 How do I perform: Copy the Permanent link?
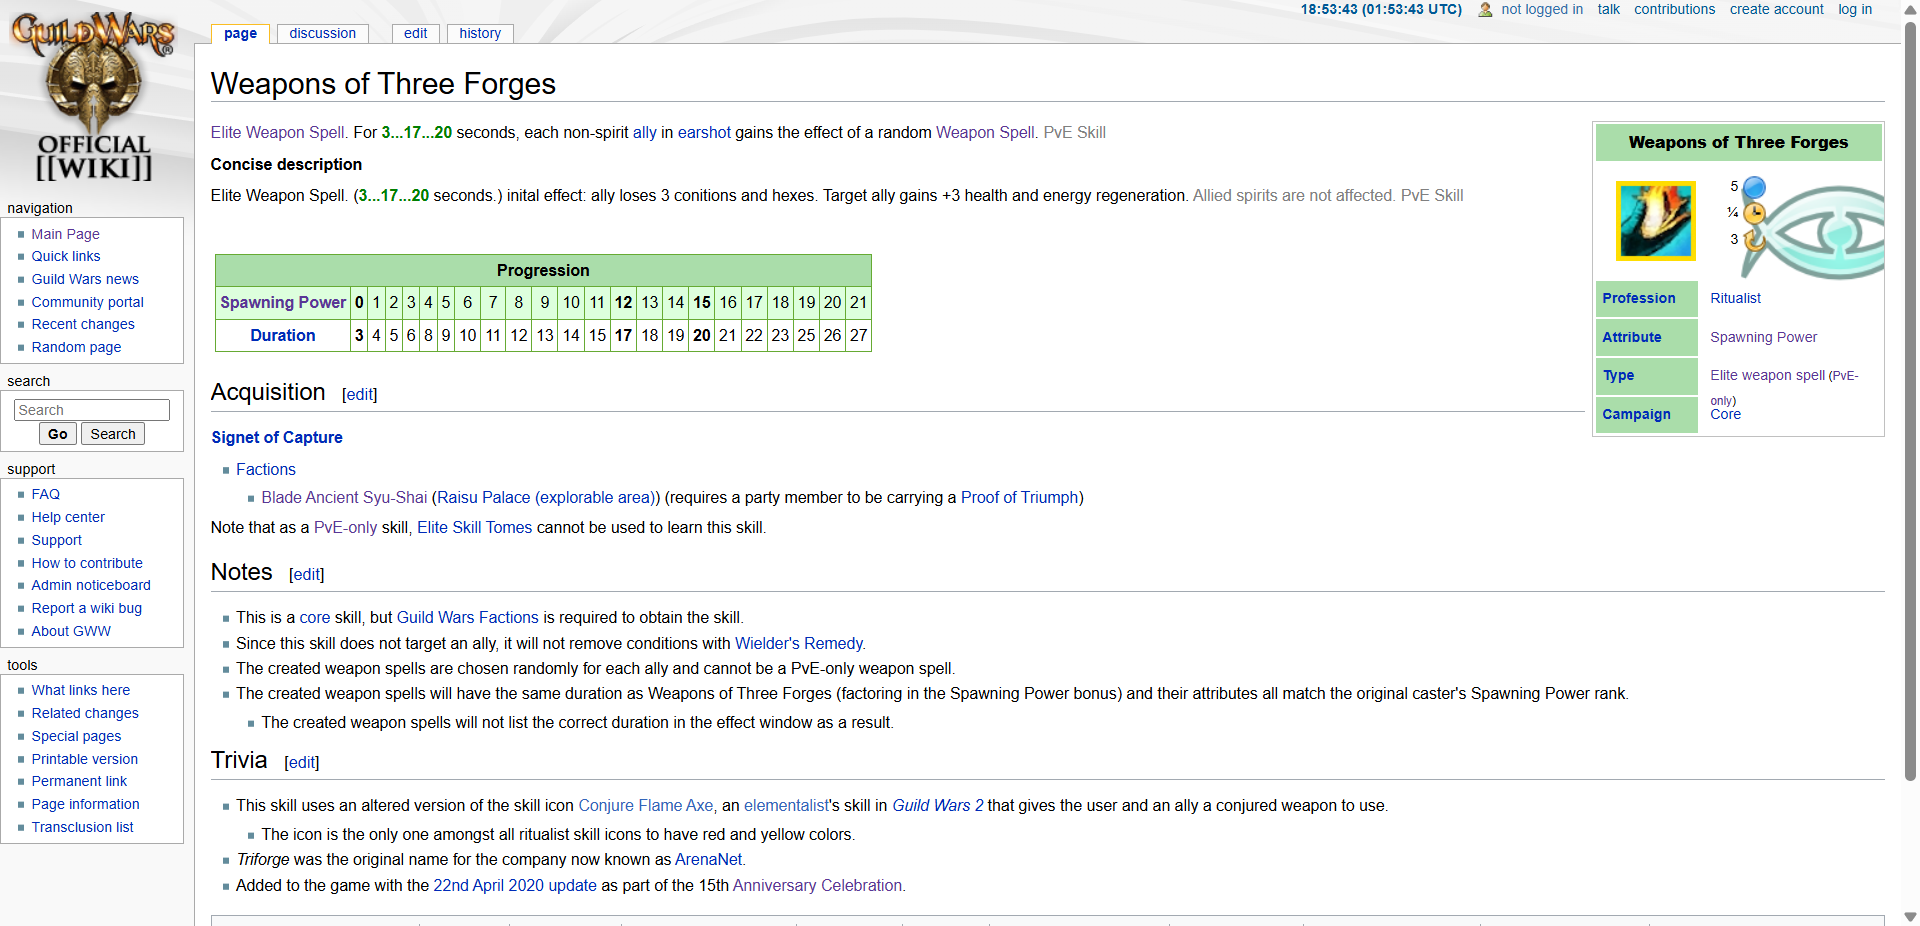click(x=79, y=781)
